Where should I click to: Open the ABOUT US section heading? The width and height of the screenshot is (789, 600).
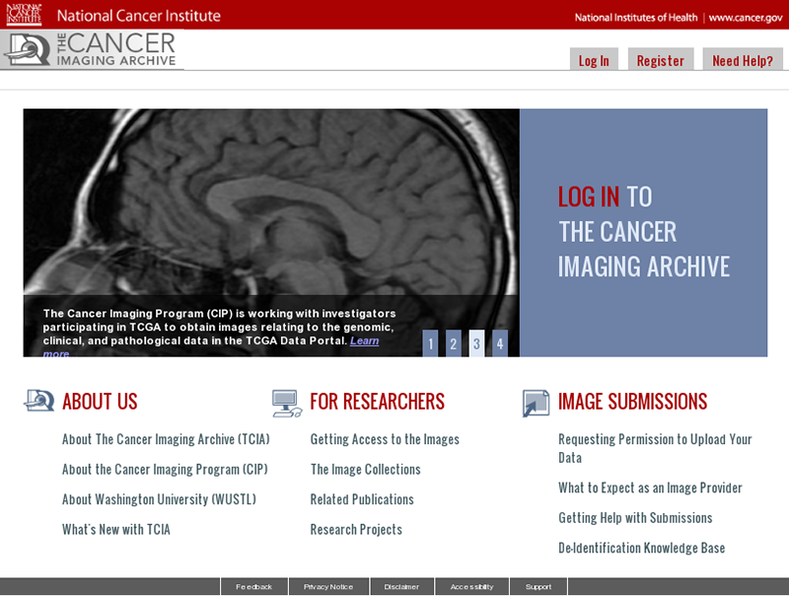click(100, 402)
